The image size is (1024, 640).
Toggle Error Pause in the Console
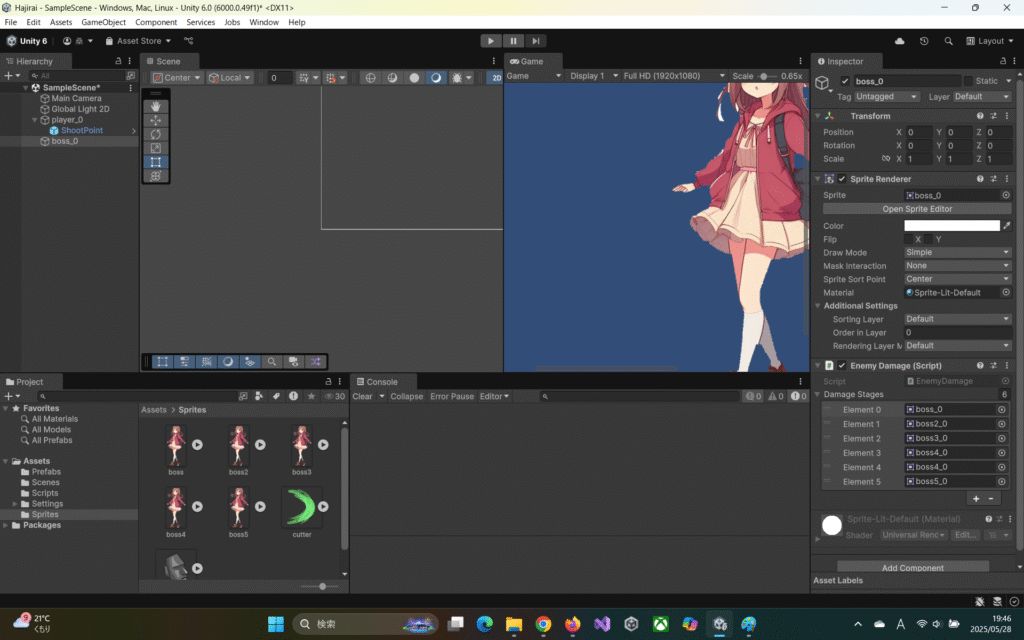point(452,396)
